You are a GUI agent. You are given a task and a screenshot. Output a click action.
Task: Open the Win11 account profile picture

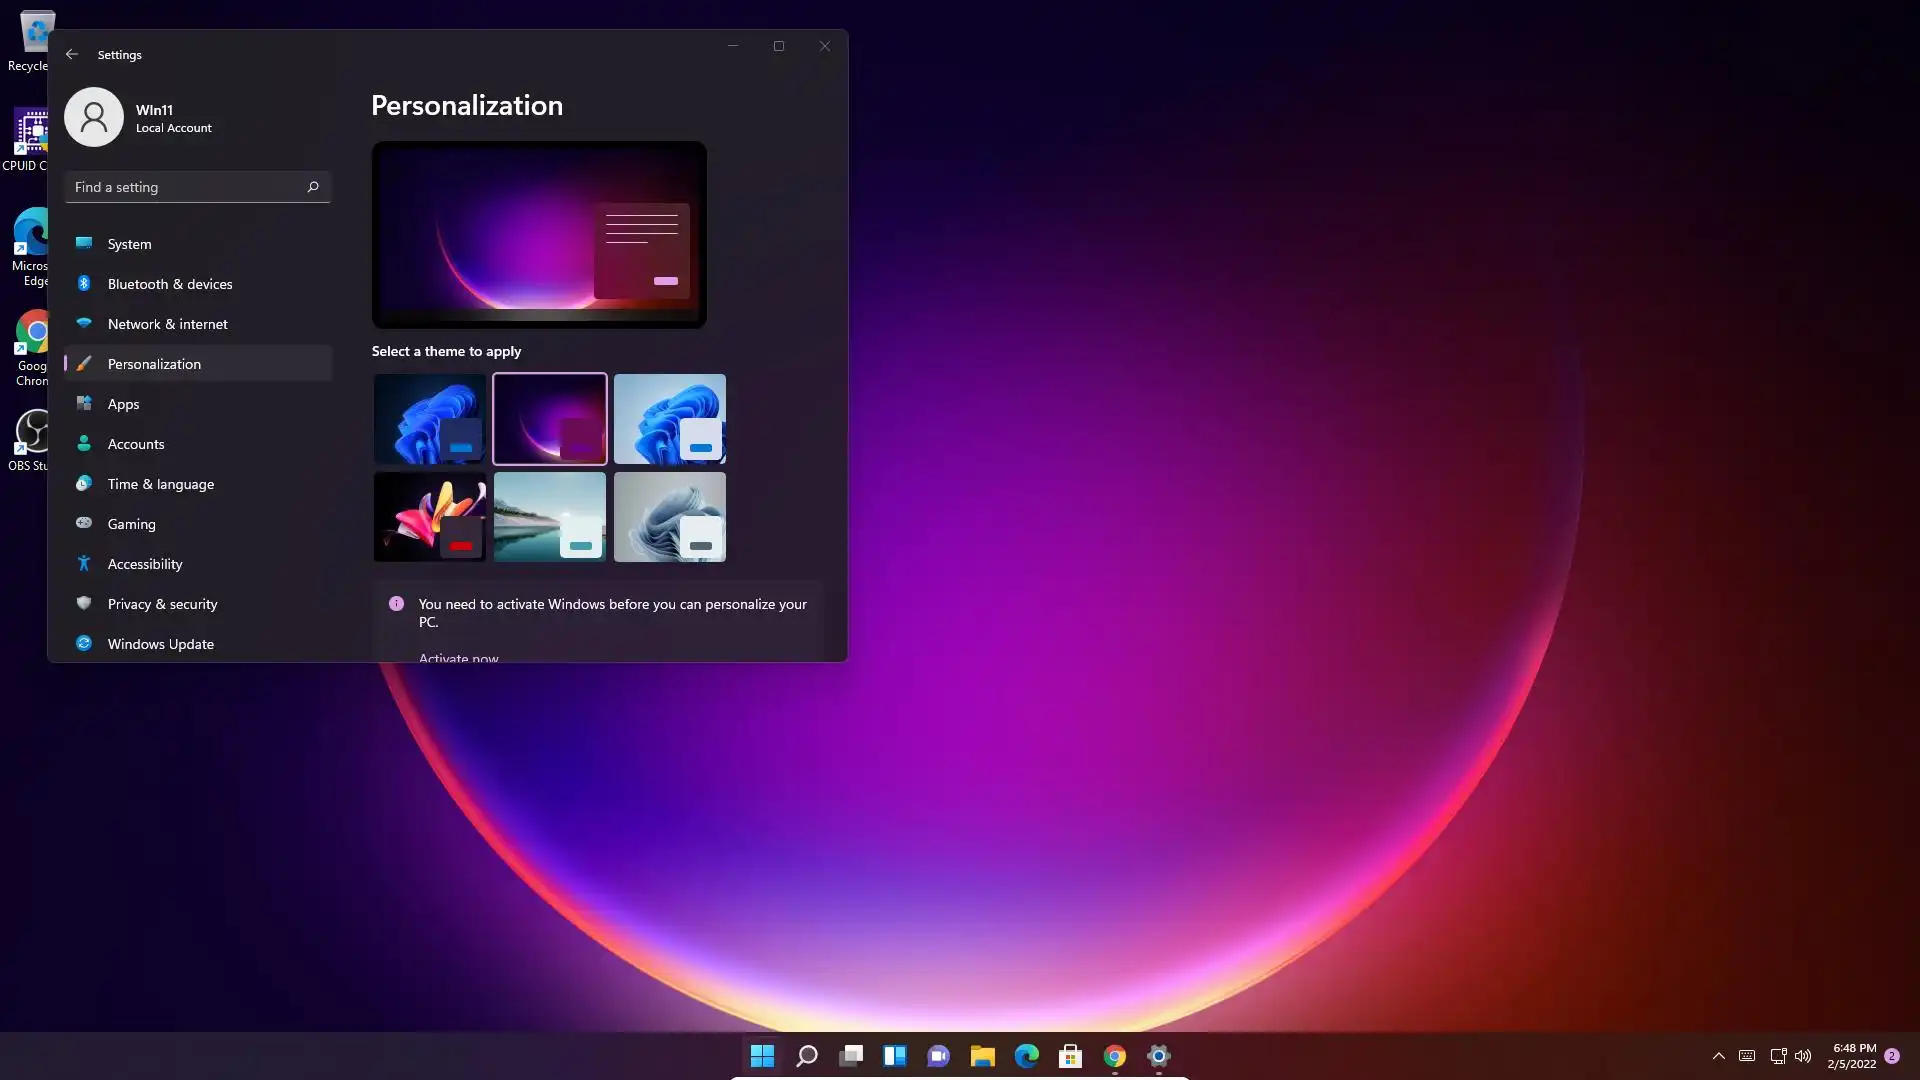coord(94,117)
